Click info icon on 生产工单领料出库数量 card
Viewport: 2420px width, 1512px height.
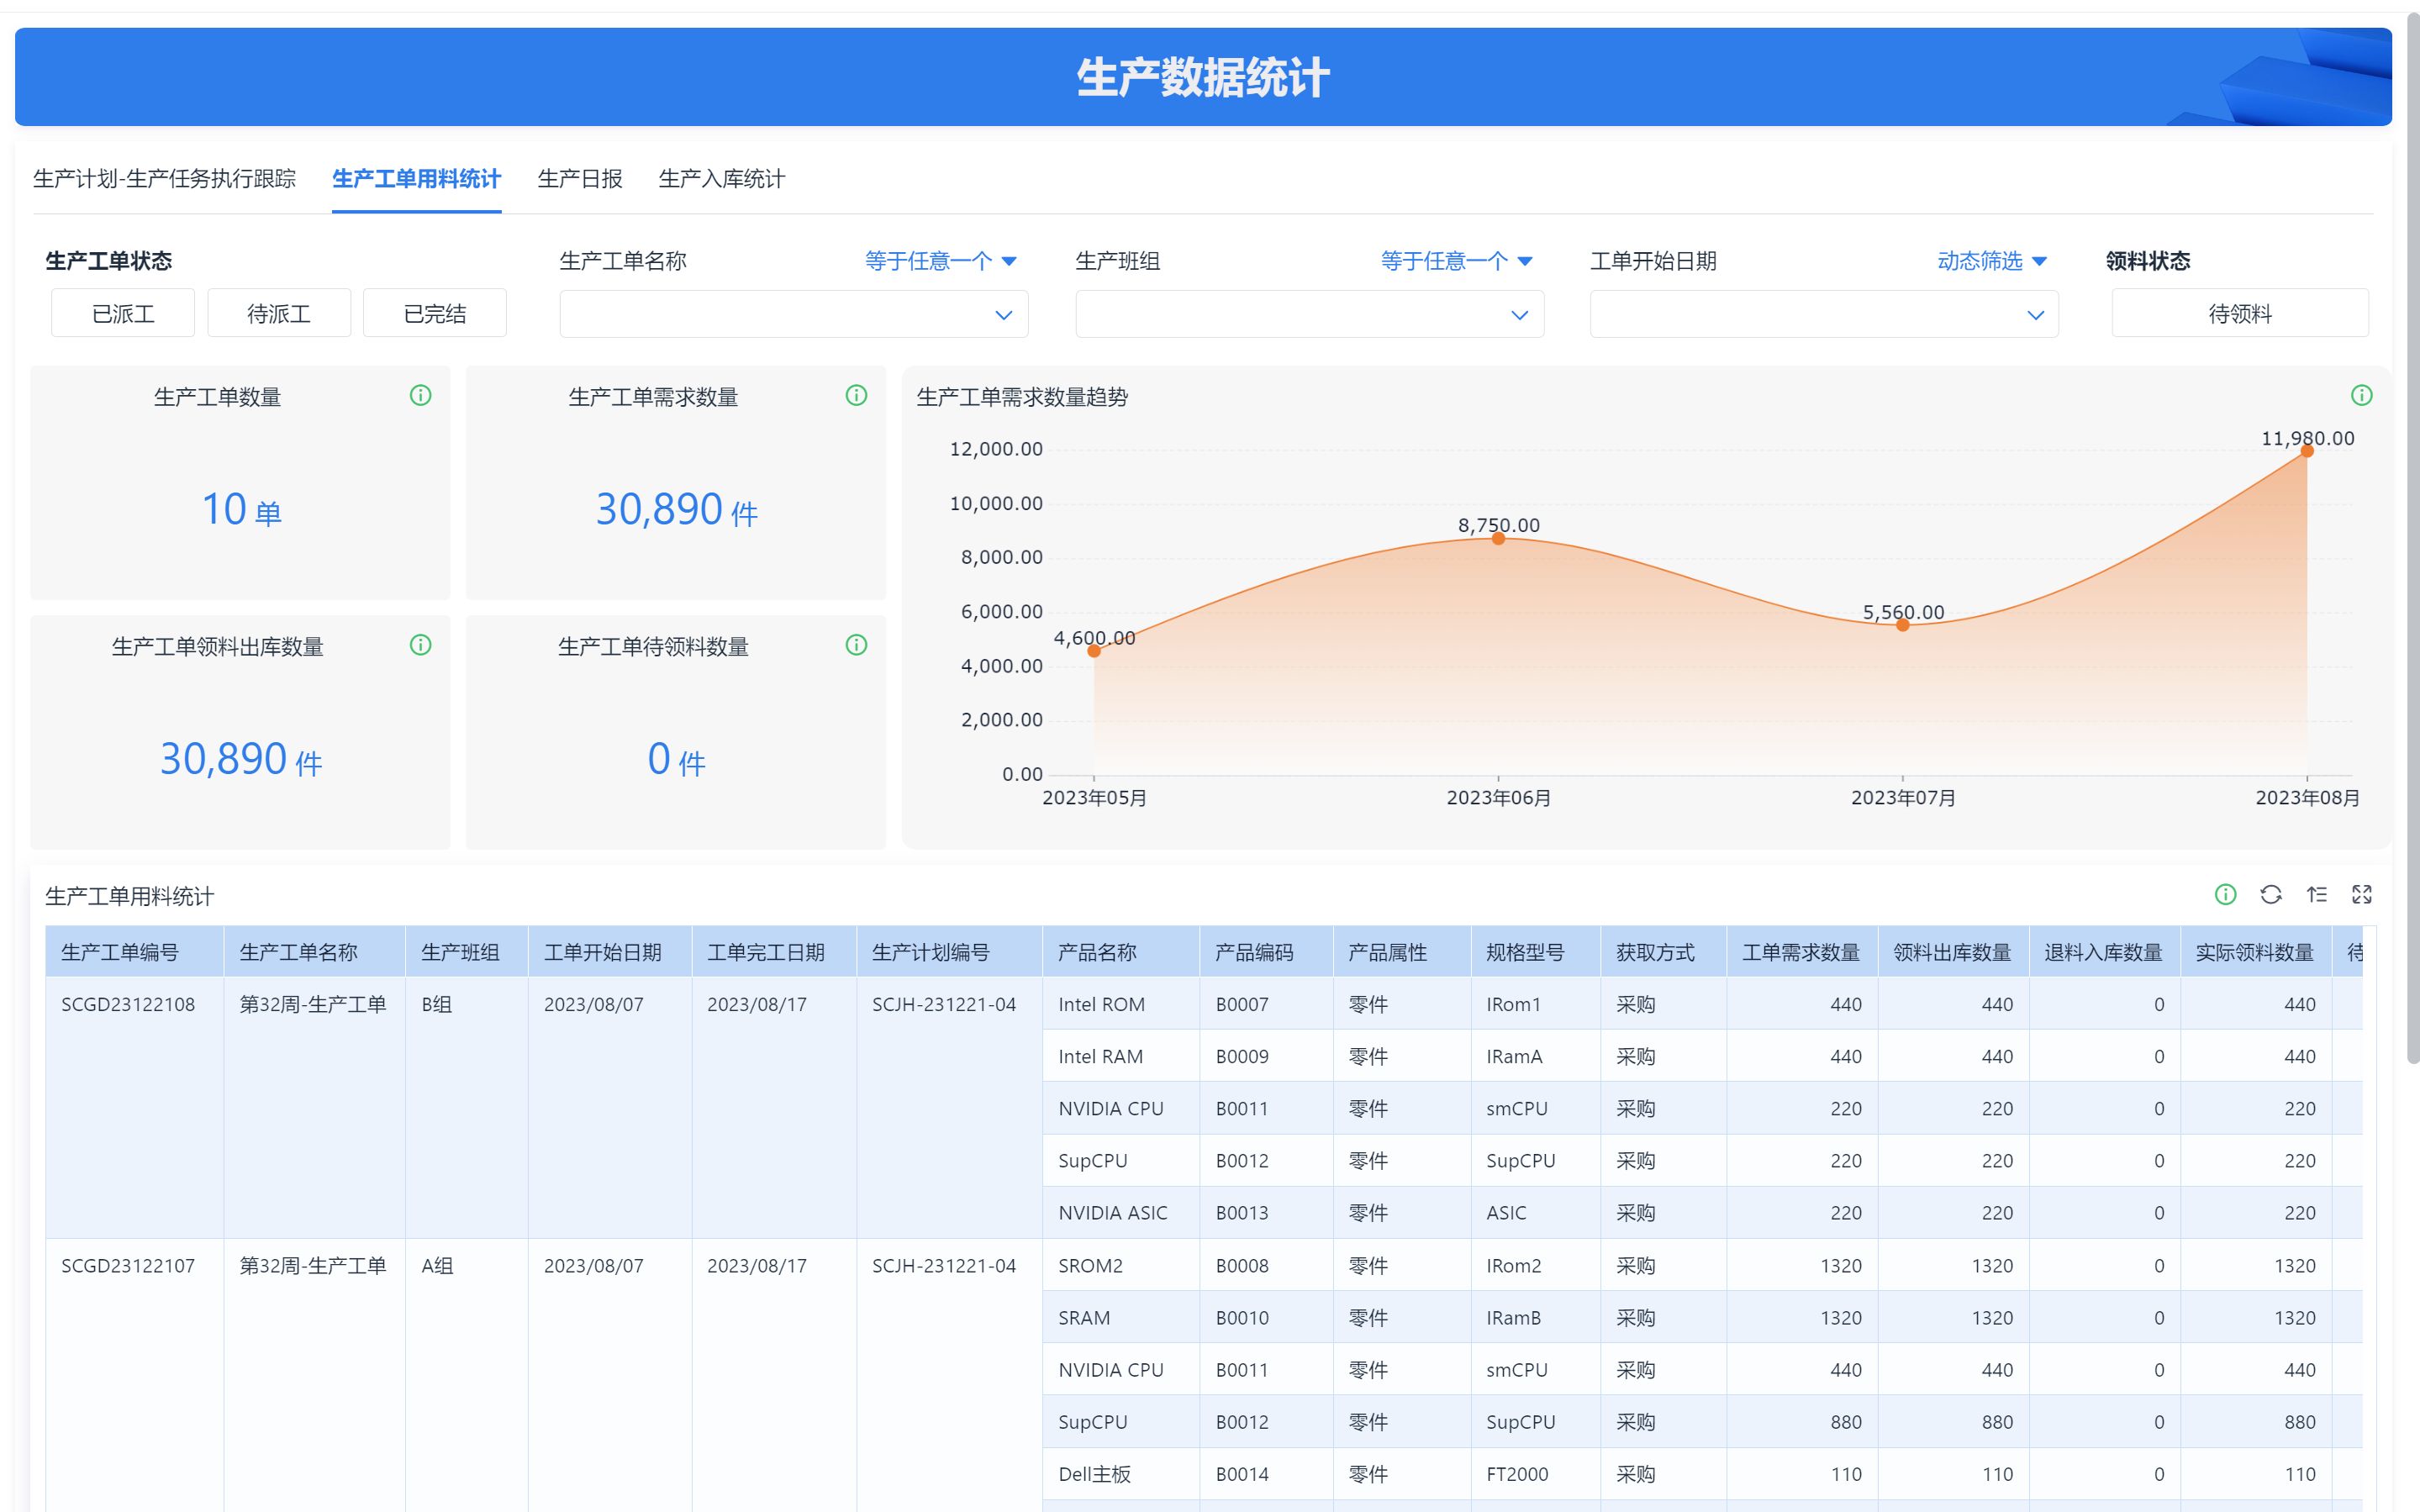pyautogui.click(x=420, y=645)
